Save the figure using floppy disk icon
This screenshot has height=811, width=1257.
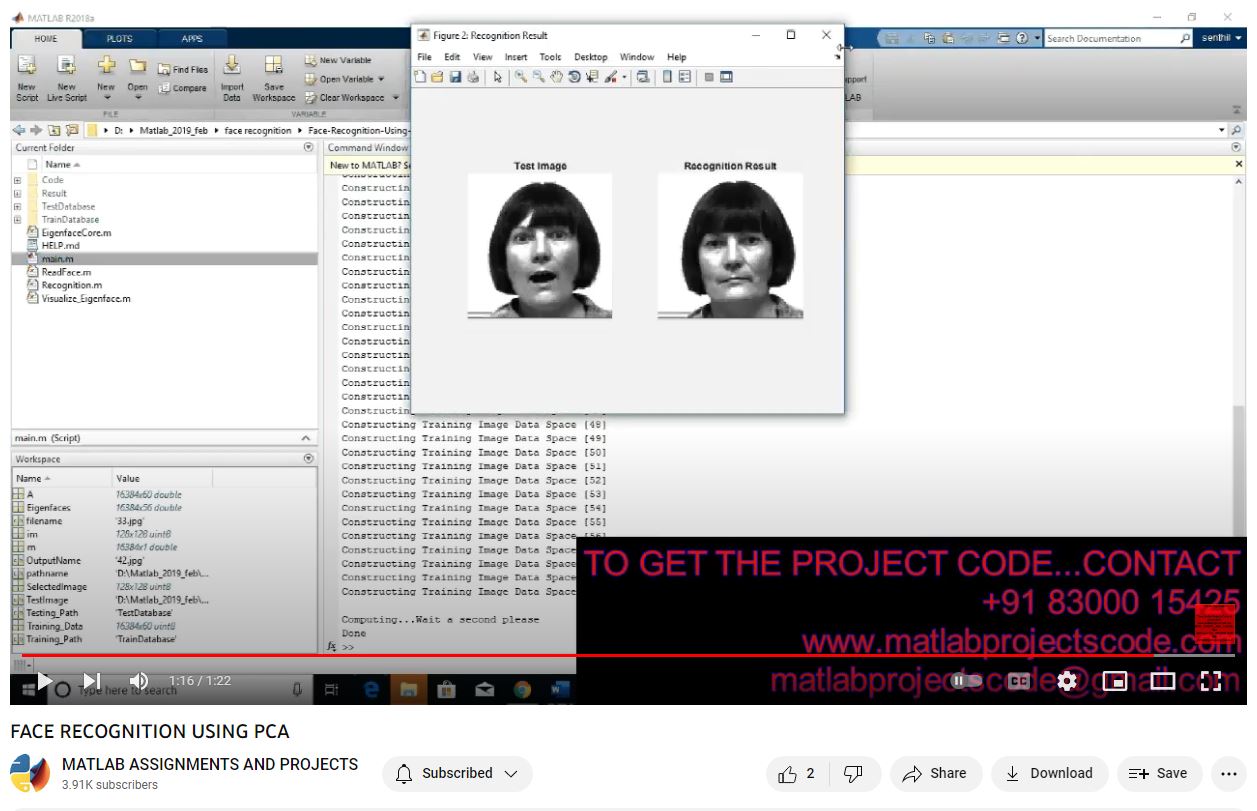point(455,77)
